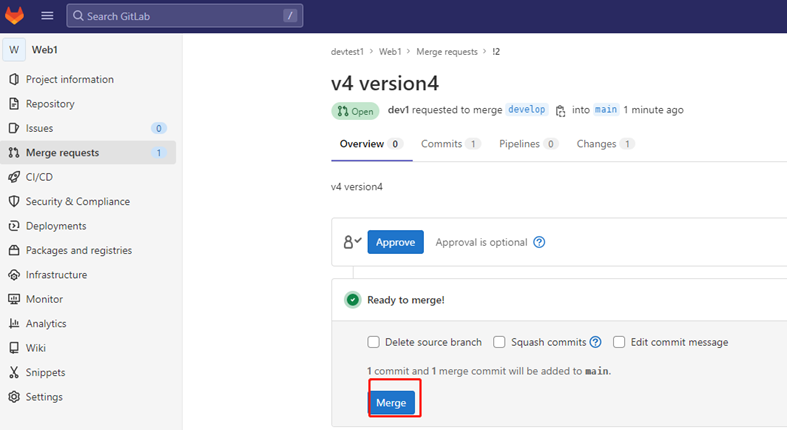Click the Web1 project name in sidebar
The image size is (787, 430).
tap(45, 50)
